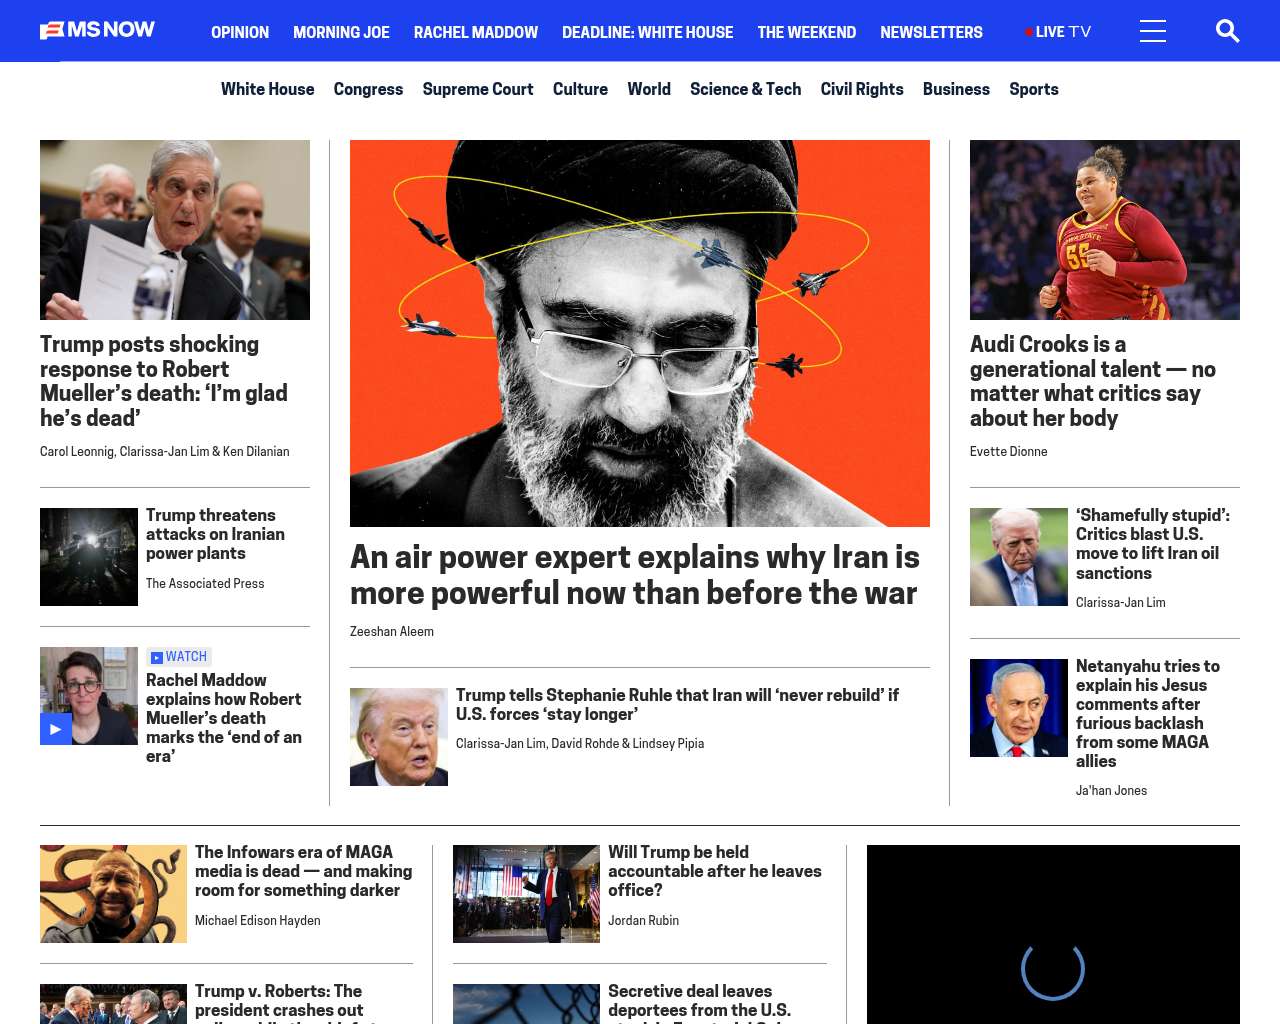
Task: Open the Trump close-up thumbnail beside Ruhle story
Action: pyautogui.click(x=399, y=737)
